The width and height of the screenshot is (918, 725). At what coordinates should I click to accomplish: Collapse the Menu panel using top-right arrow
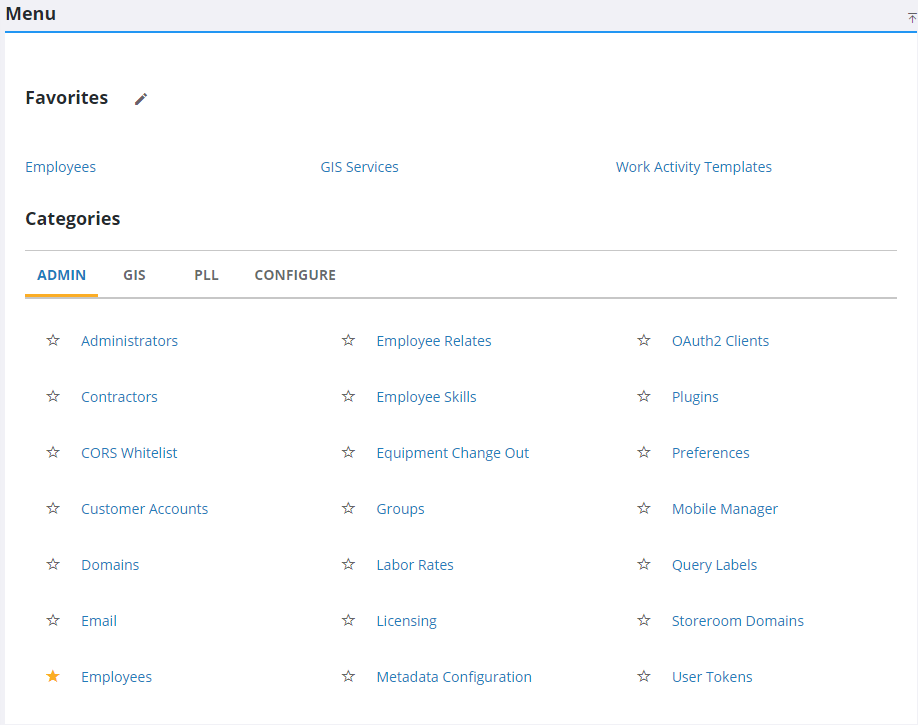pyautogui.click(x=911, y=17)
